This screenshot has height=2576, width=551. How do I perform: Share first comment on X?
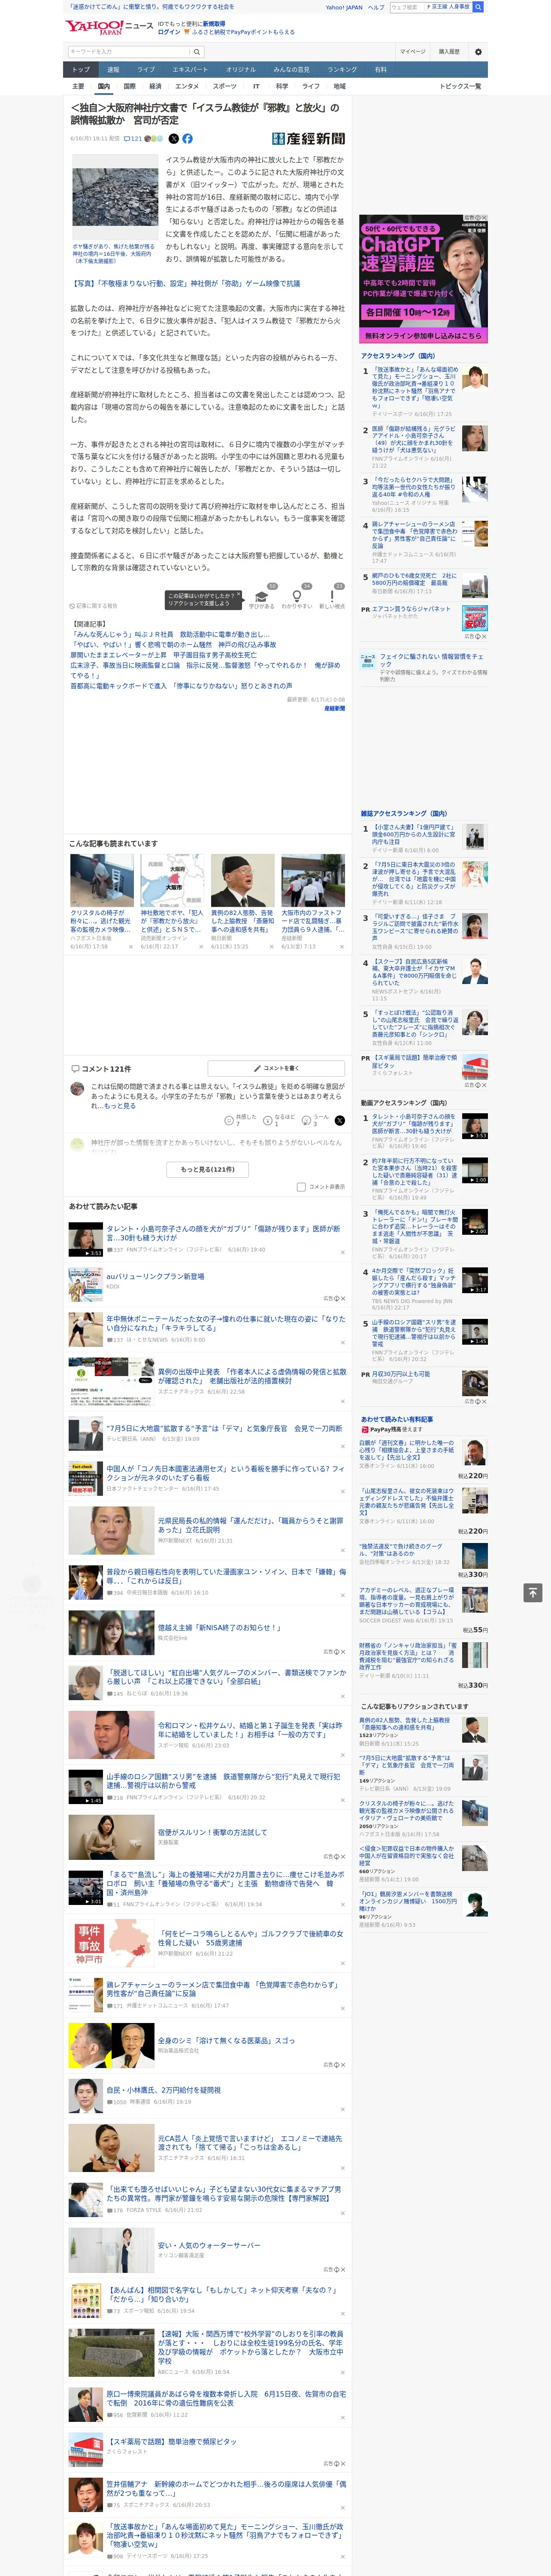pyautogui.click(x=339, y=1120)
